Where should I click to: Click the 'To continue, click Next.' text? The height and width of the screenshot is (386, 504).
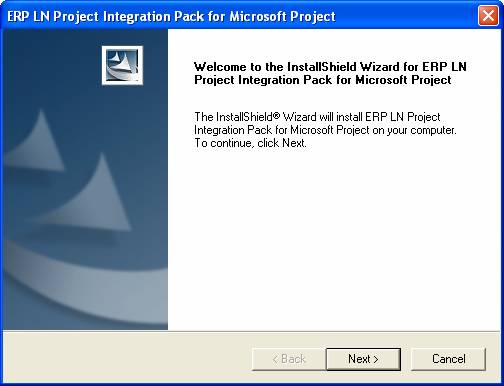[x=250, y=143]
